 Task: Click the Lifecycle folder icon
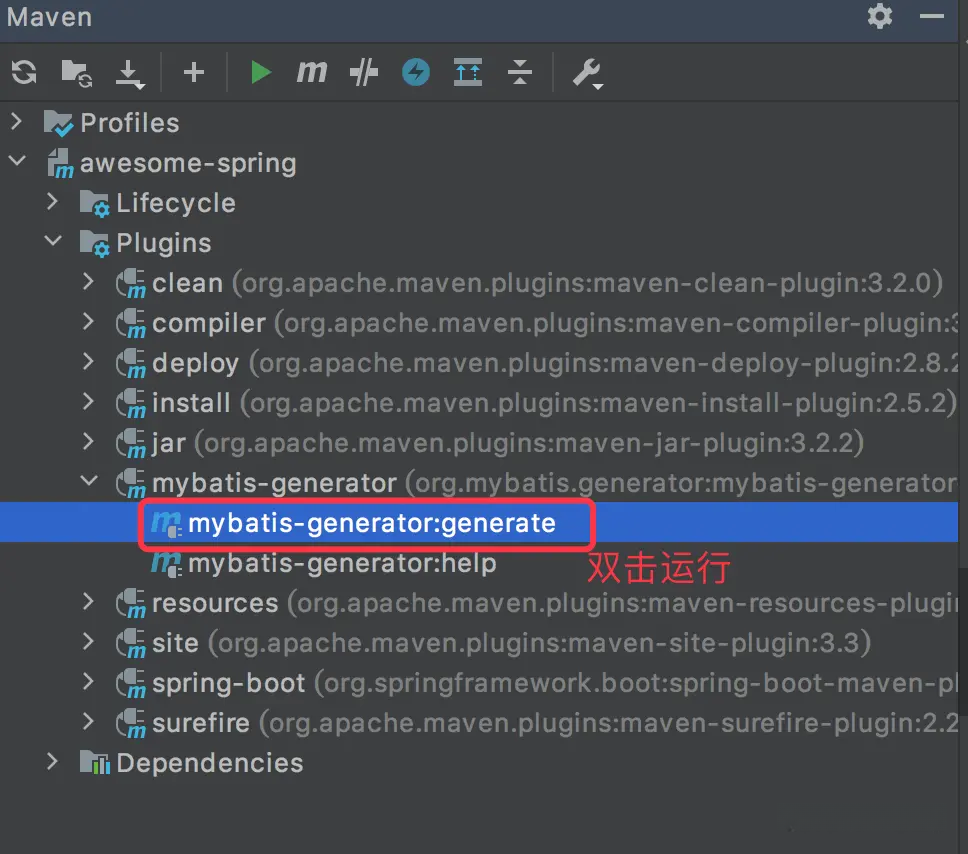pos(94,204)
